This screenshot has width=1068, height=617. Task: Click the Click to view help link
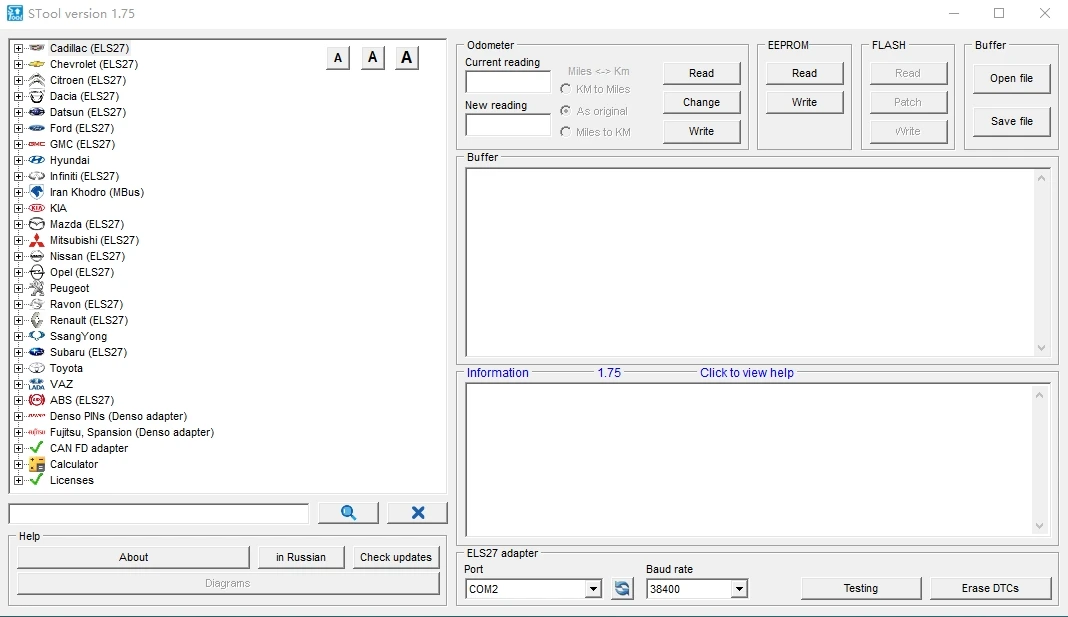click(x=747, y=373)
